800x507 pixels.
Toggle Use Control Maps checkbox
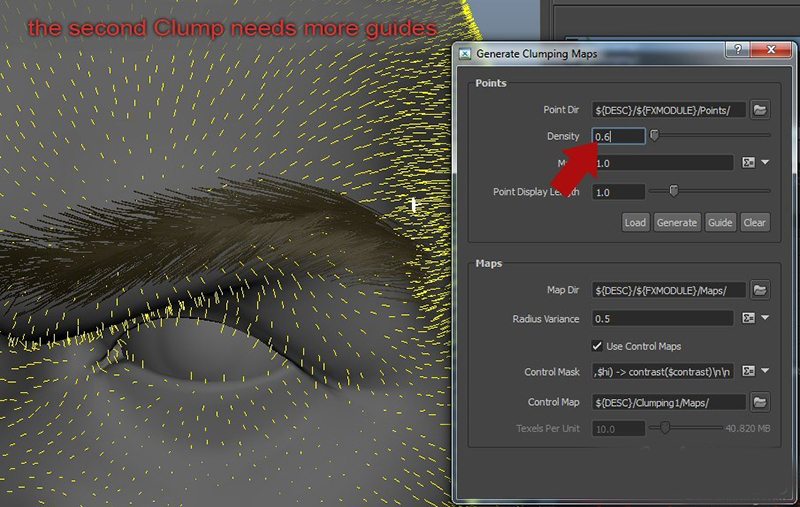pos(597,346)
